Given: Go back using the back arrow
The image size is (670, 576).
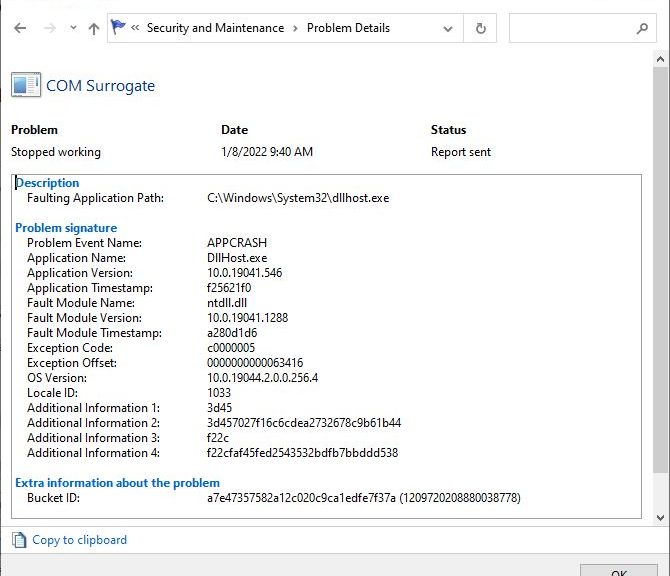Looking at the screenshot, I should click(x=20, y=28).
